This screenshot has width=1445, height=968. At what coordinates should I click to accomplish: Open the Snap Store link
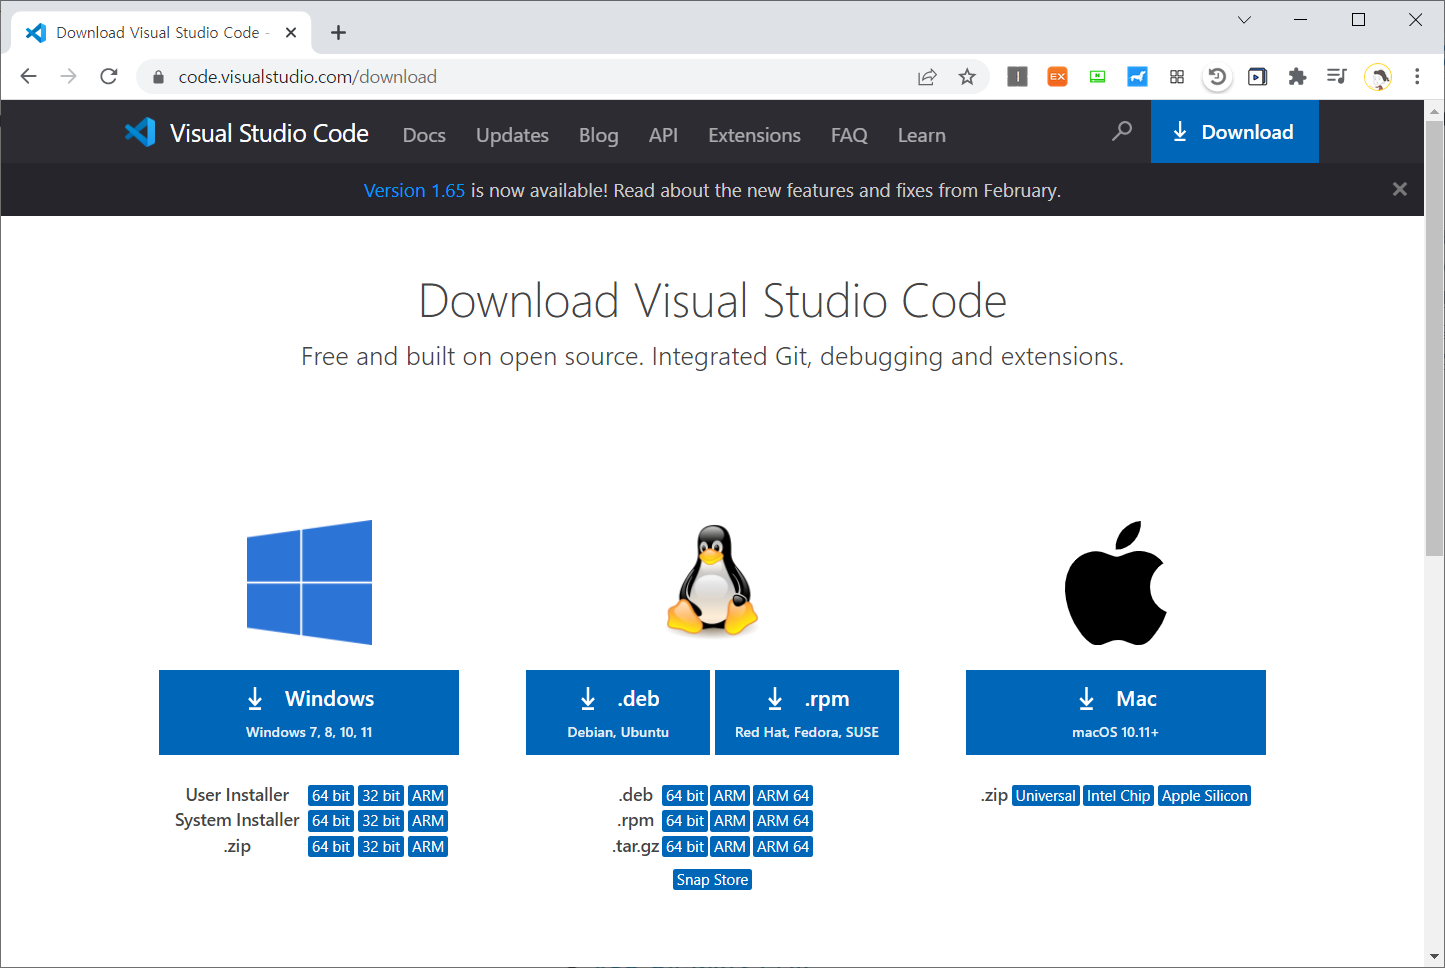point(712,880)
